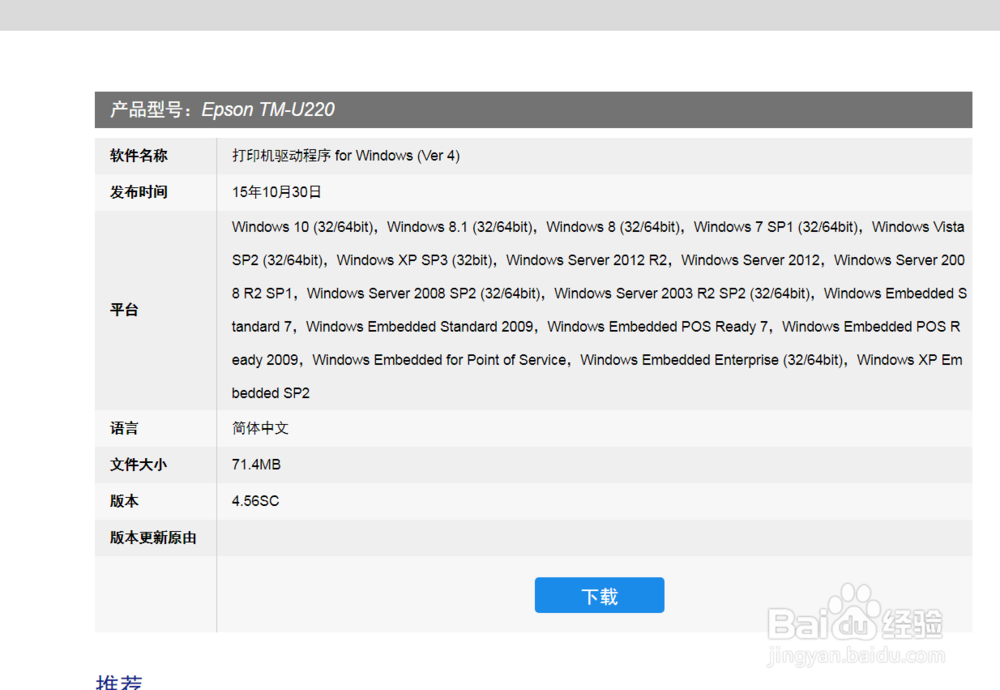The width and height of the screenshot is (1000, 690).
Task: Select the language value 简体中文
Action: coord(260,428)
